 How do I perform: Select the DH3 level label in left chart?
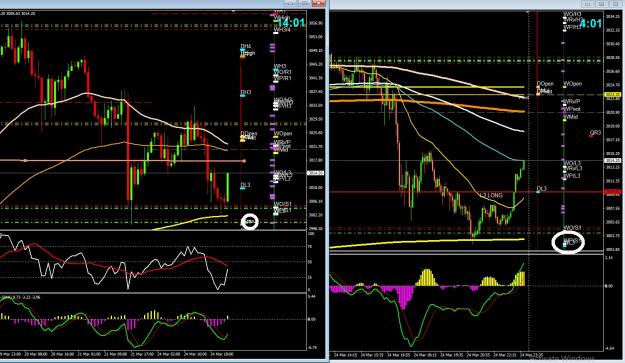[x=246, y=92]
